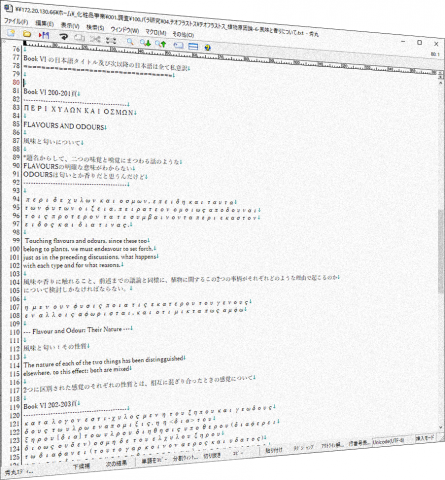
Task: Open the Unicode(UTF-8) encoding selector
Action: pos(388,441)
